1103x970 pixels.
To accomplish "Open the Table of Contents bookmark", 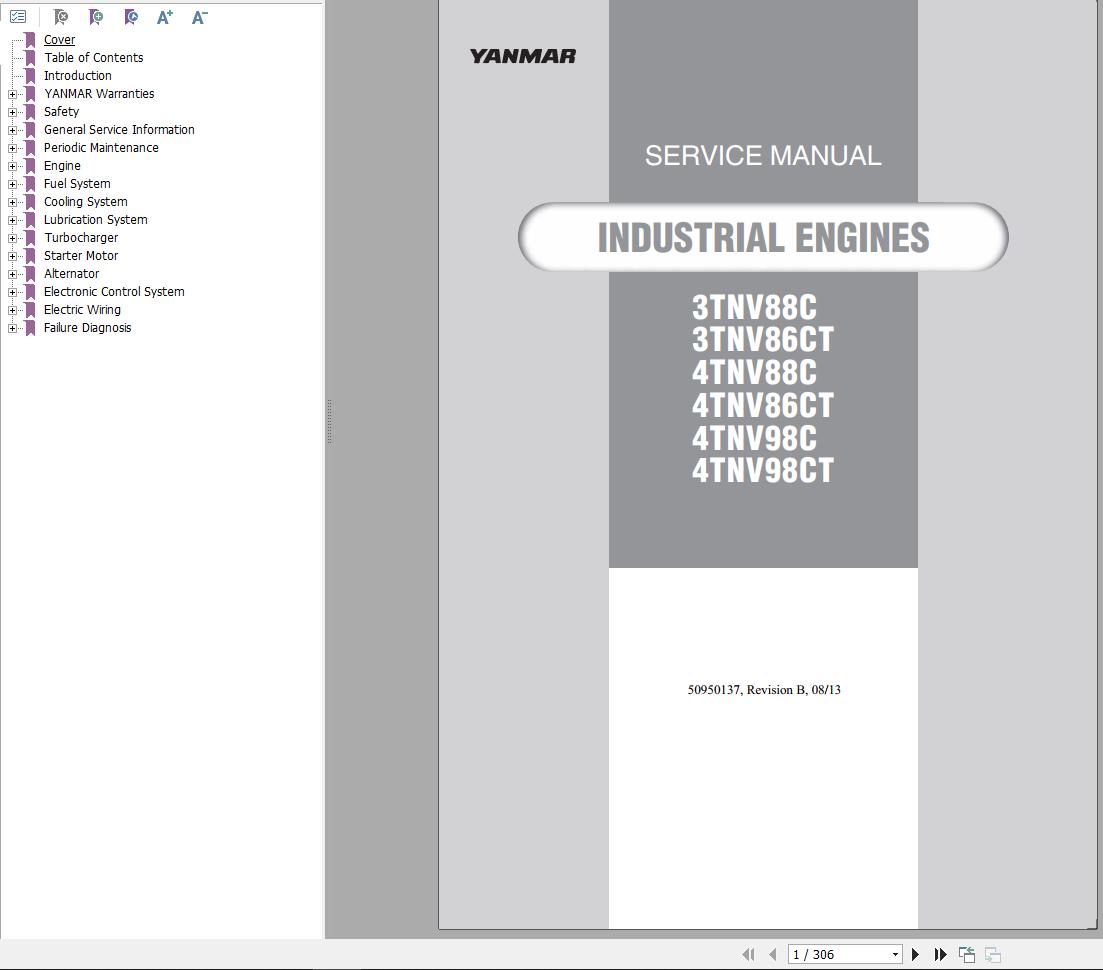I will point(94,58).
